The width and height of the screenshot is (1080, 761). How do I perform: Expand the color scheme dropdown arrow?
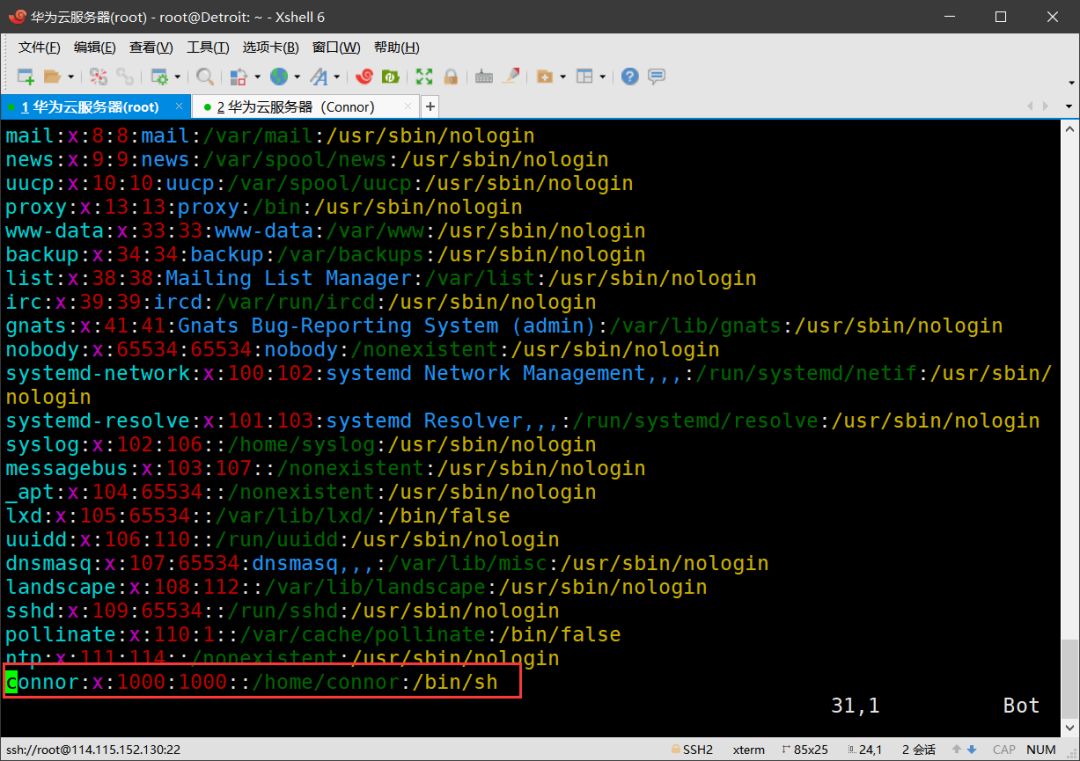(258, 76)
